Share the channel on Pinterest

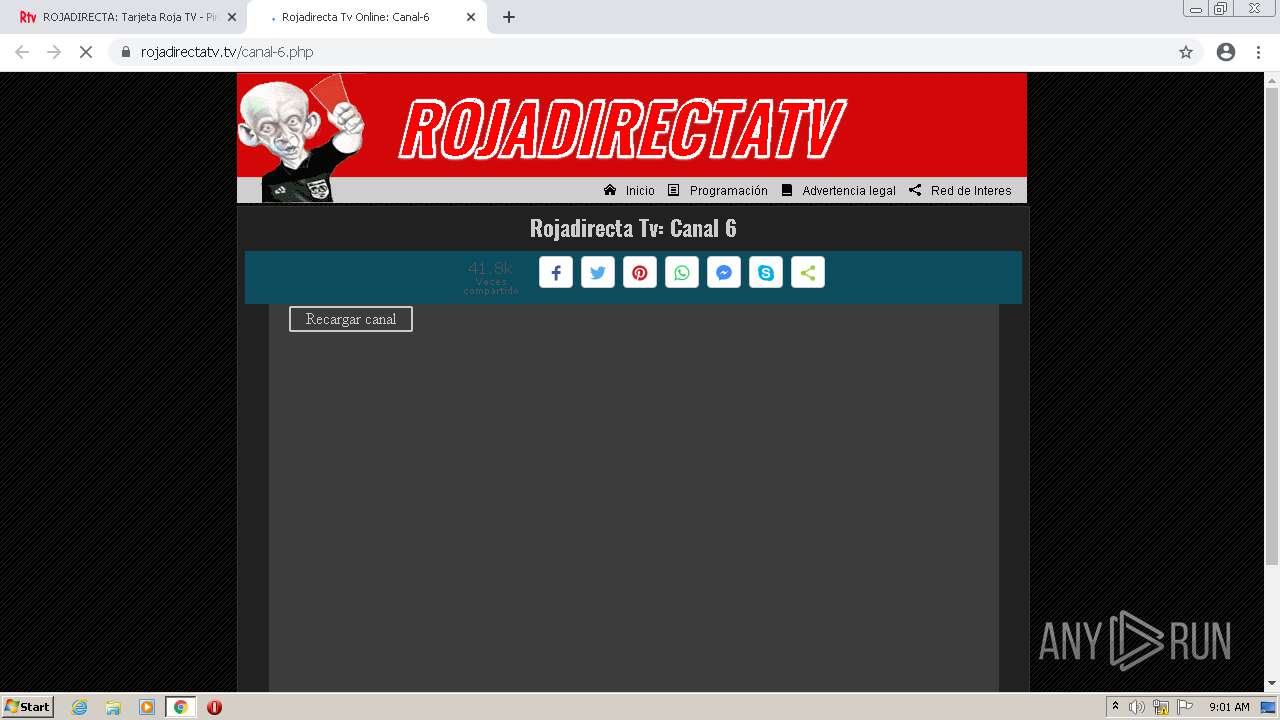pyautogui.click(x=640, y=273)
